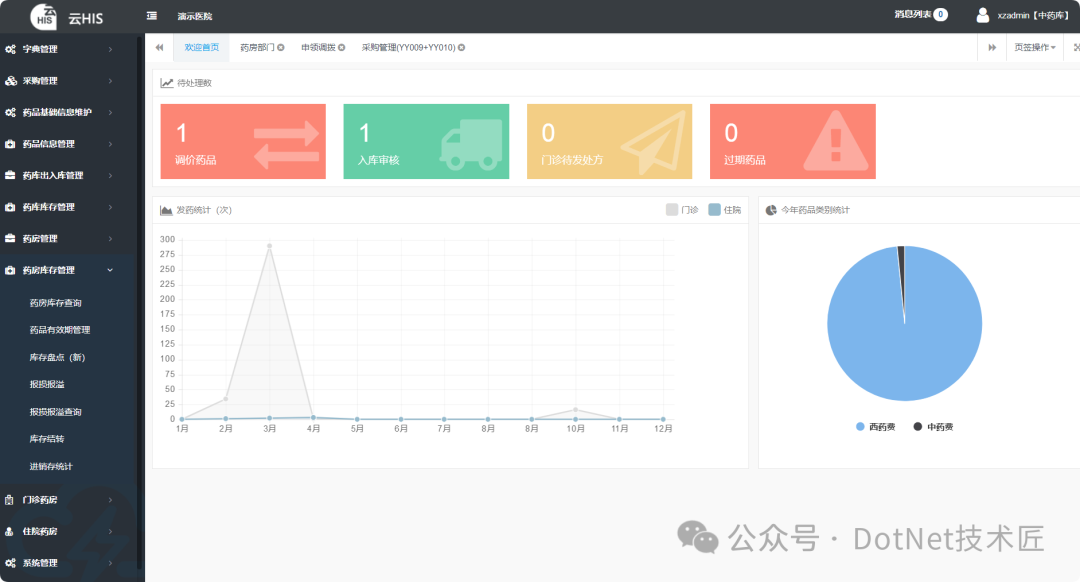
Task: Close the 药房部门 tab
Action: coord(280,47)
